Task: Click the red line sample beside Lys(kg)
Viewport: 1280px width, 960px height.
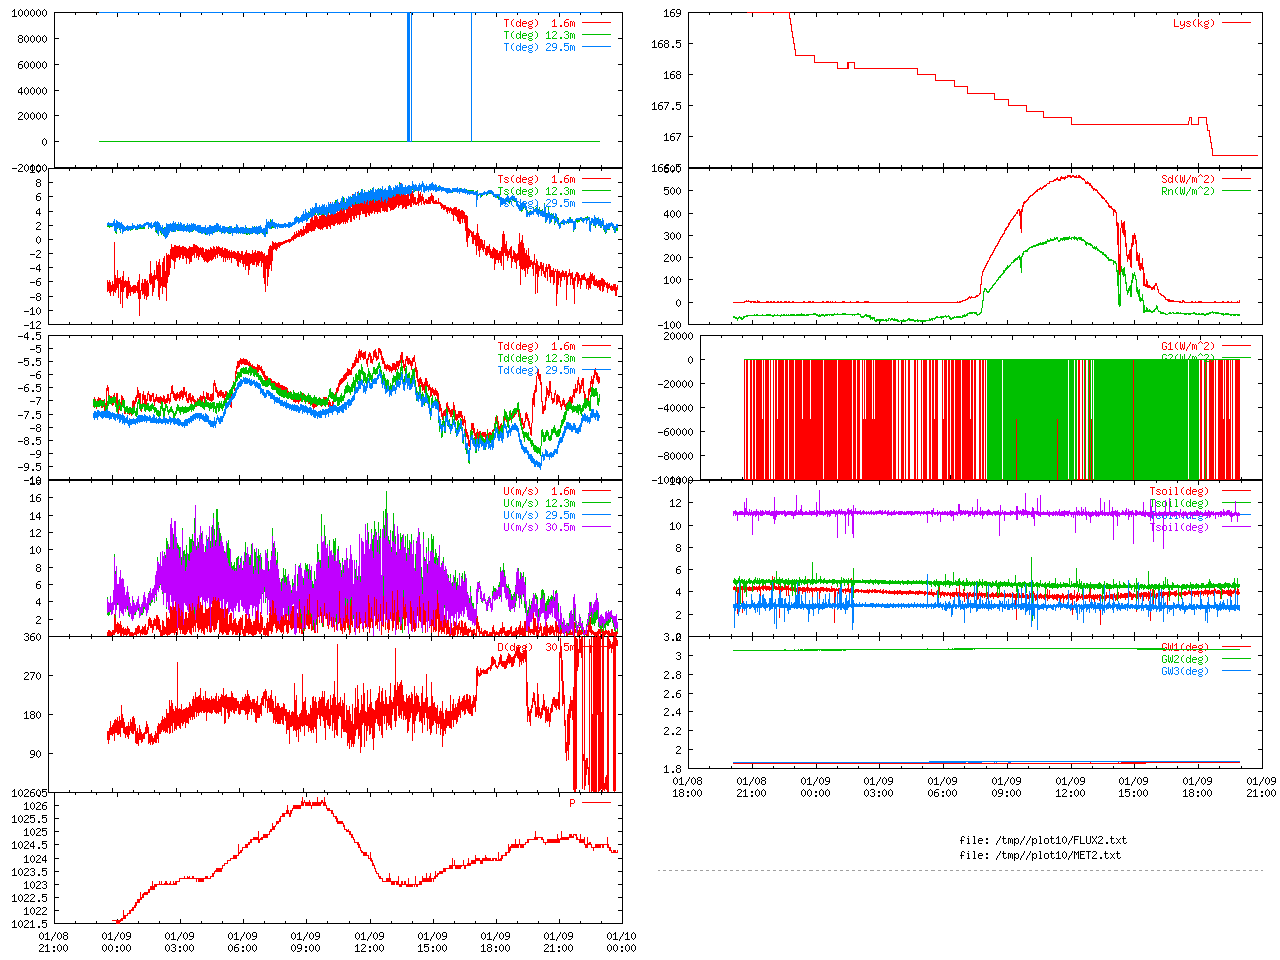Action: pos(1236,22)
